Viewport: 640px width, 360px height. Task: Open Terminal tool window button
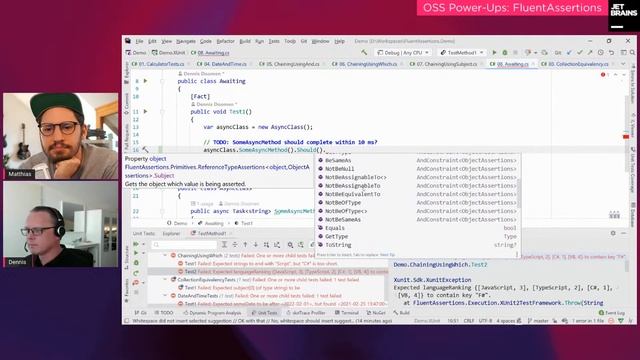click(x=347, y=313)
